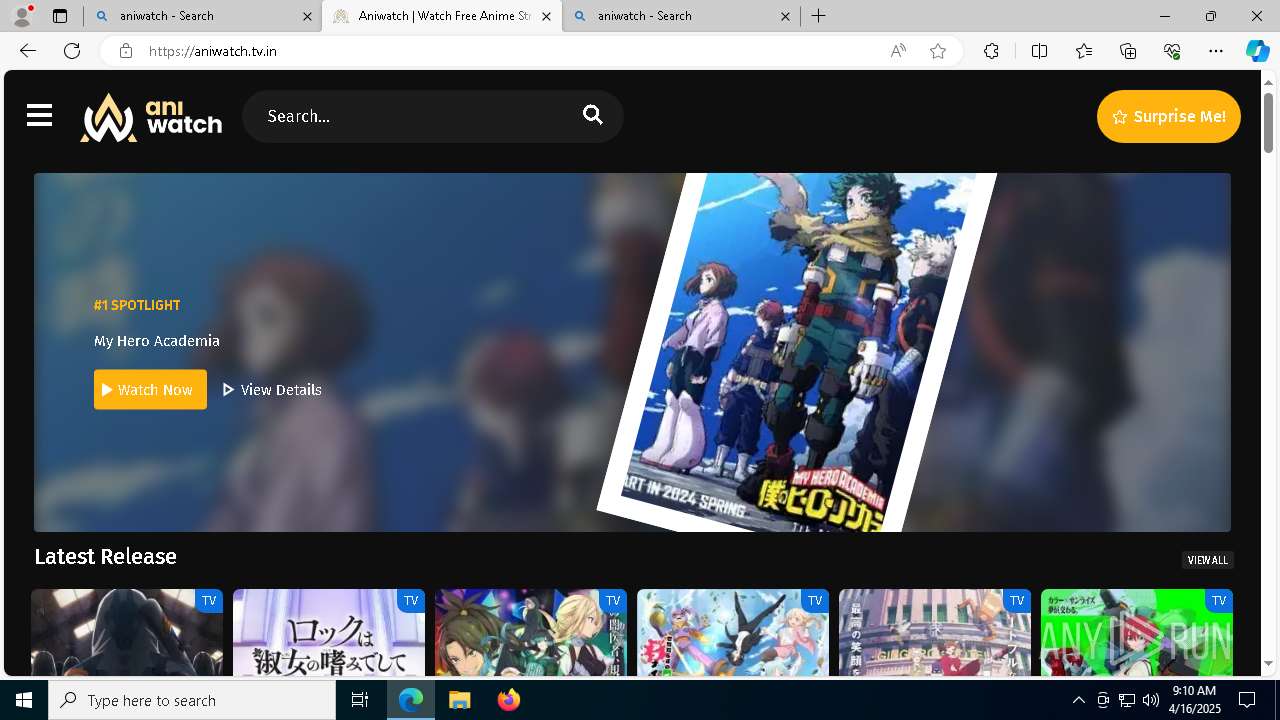1280x720 pixels.
Task: Open the Japanese-titled second Latest Release thumbnail
Action: (329, 632)
